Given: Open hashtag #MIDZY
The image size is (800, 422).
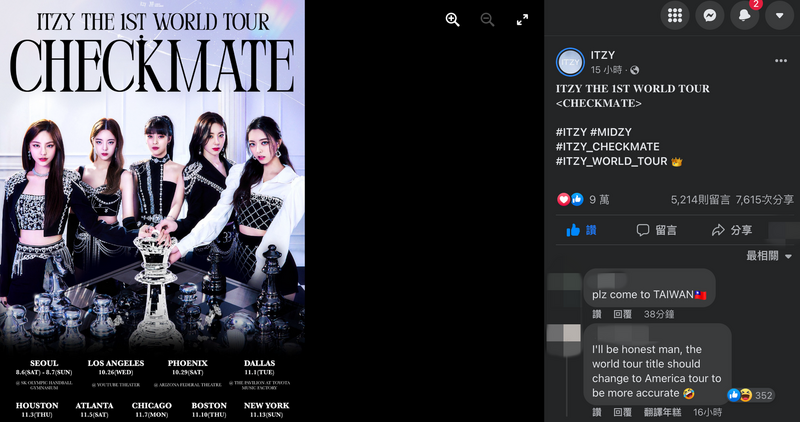Looking at the screenshot, I should pyautogui.click(x=611, y=132).
